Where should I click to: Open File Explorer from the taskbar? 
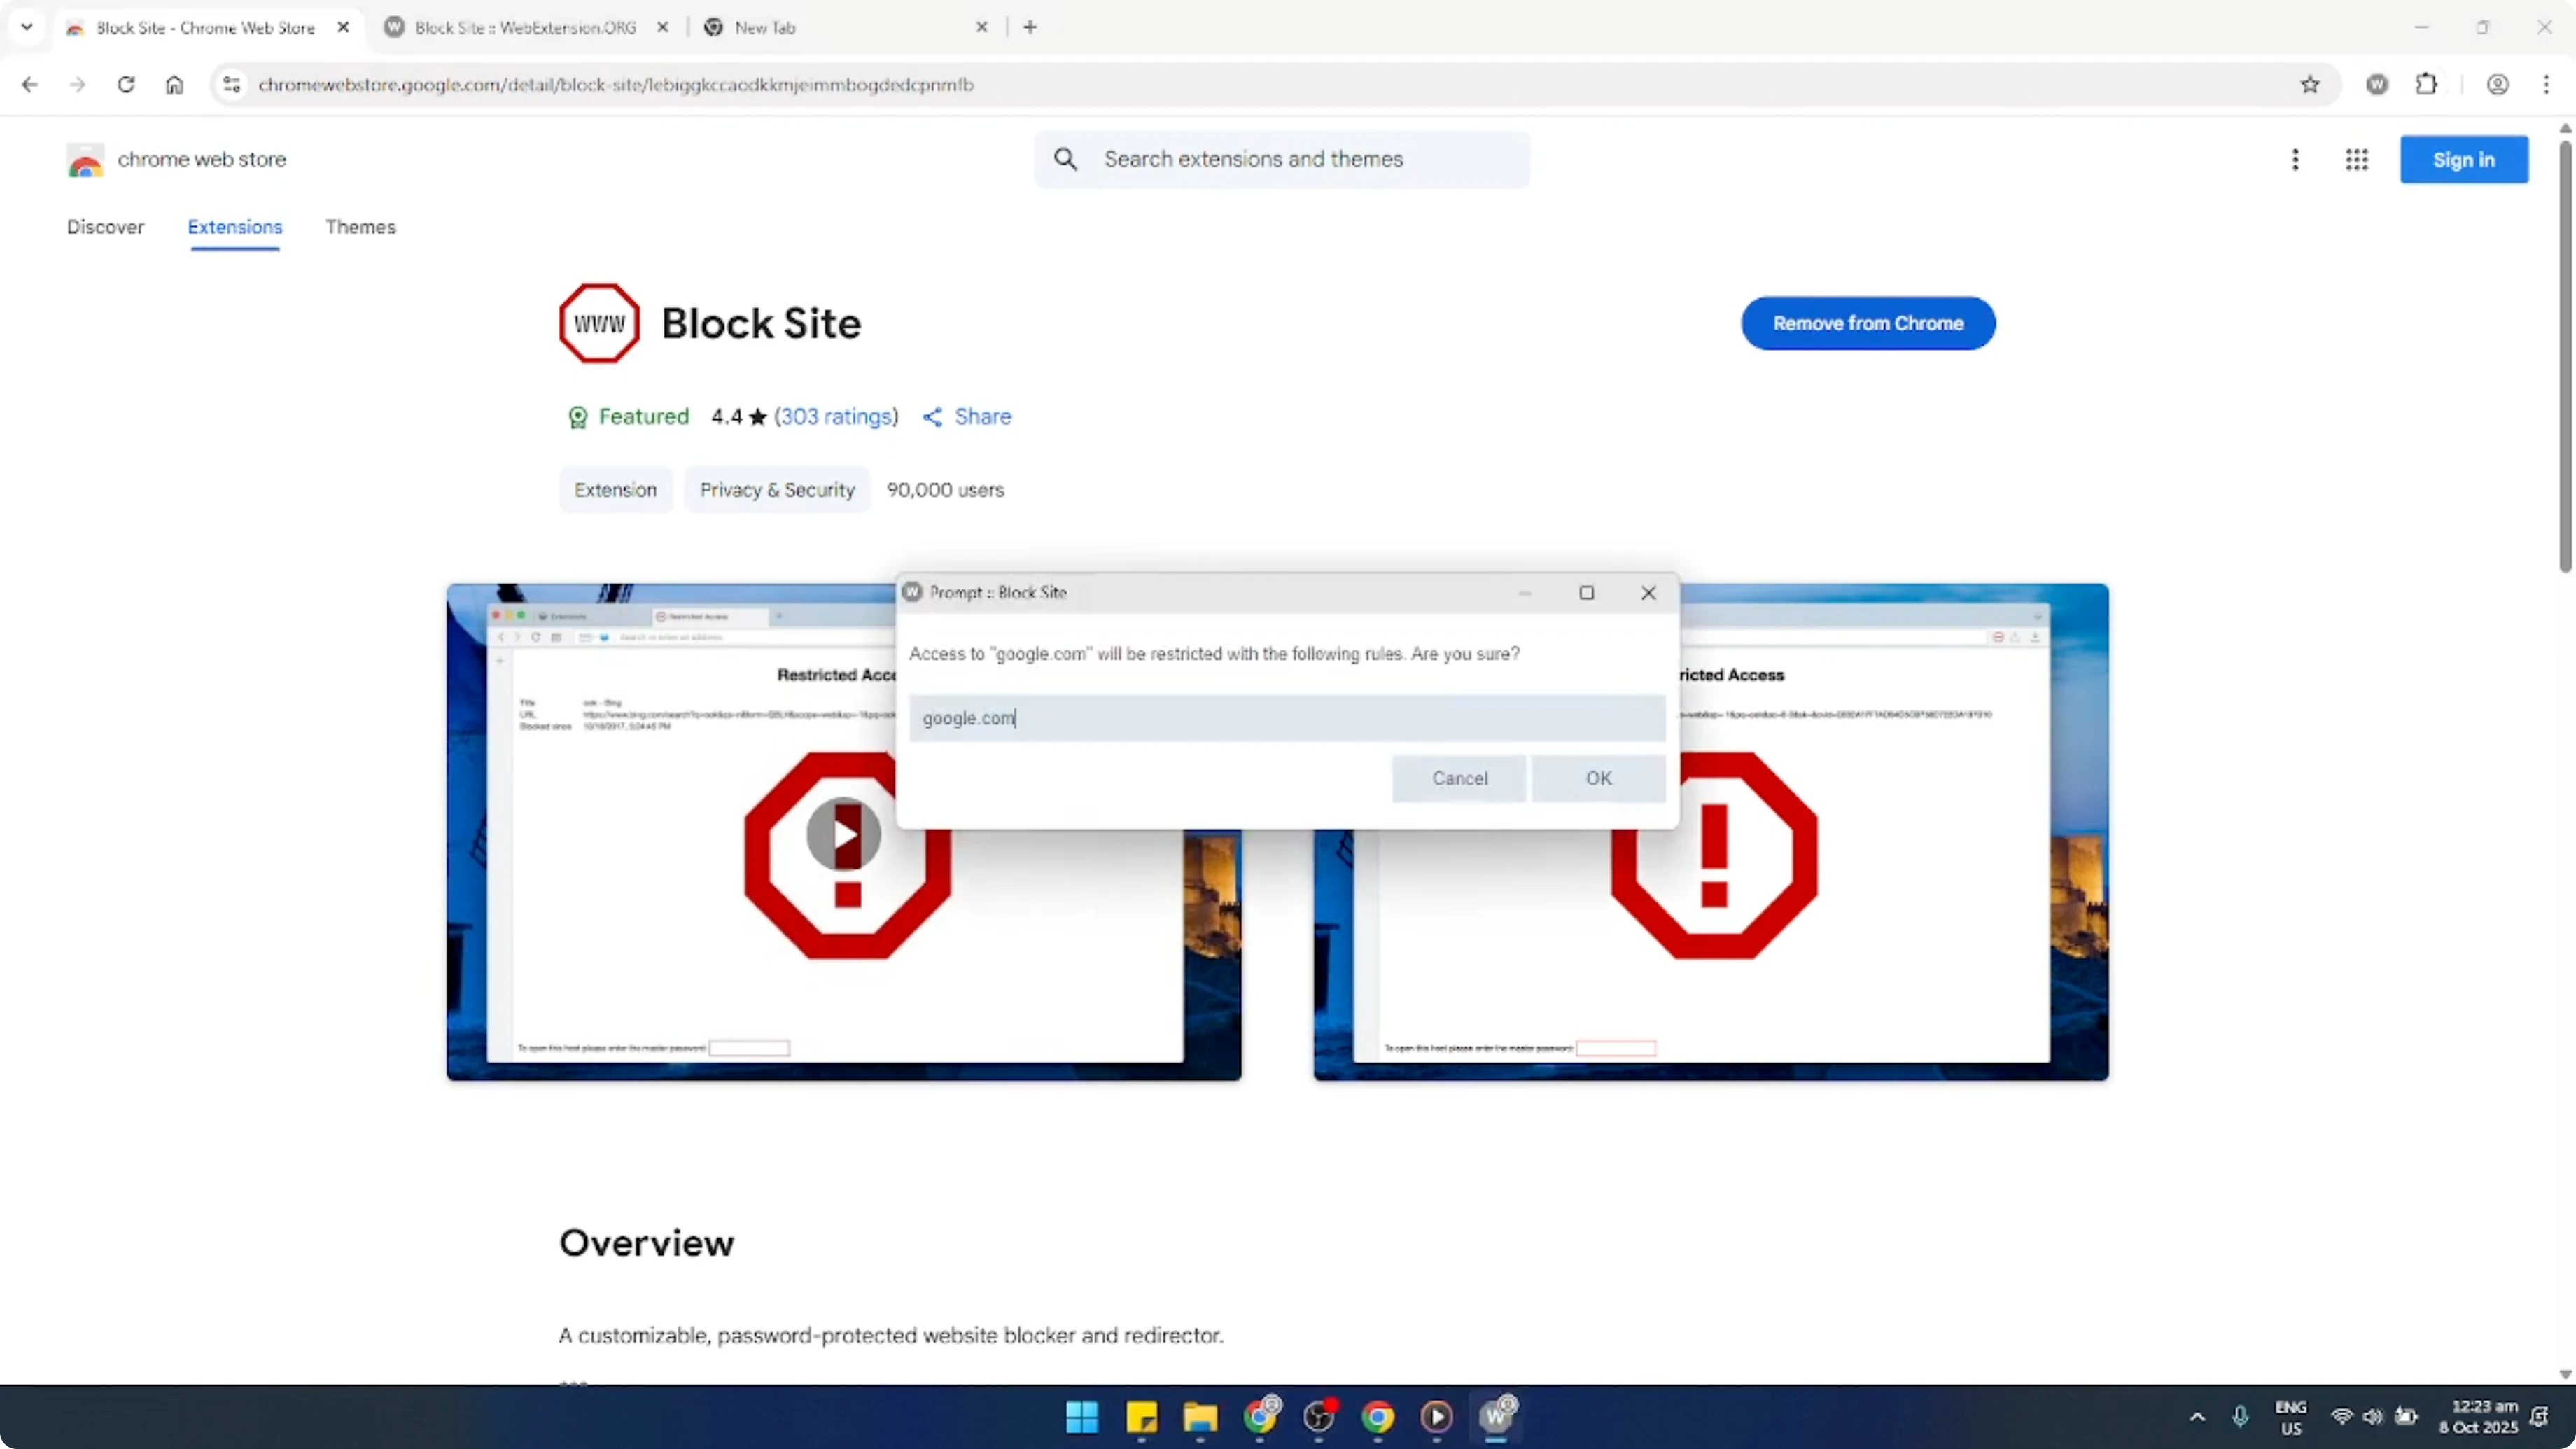tap(1200, 1417)
